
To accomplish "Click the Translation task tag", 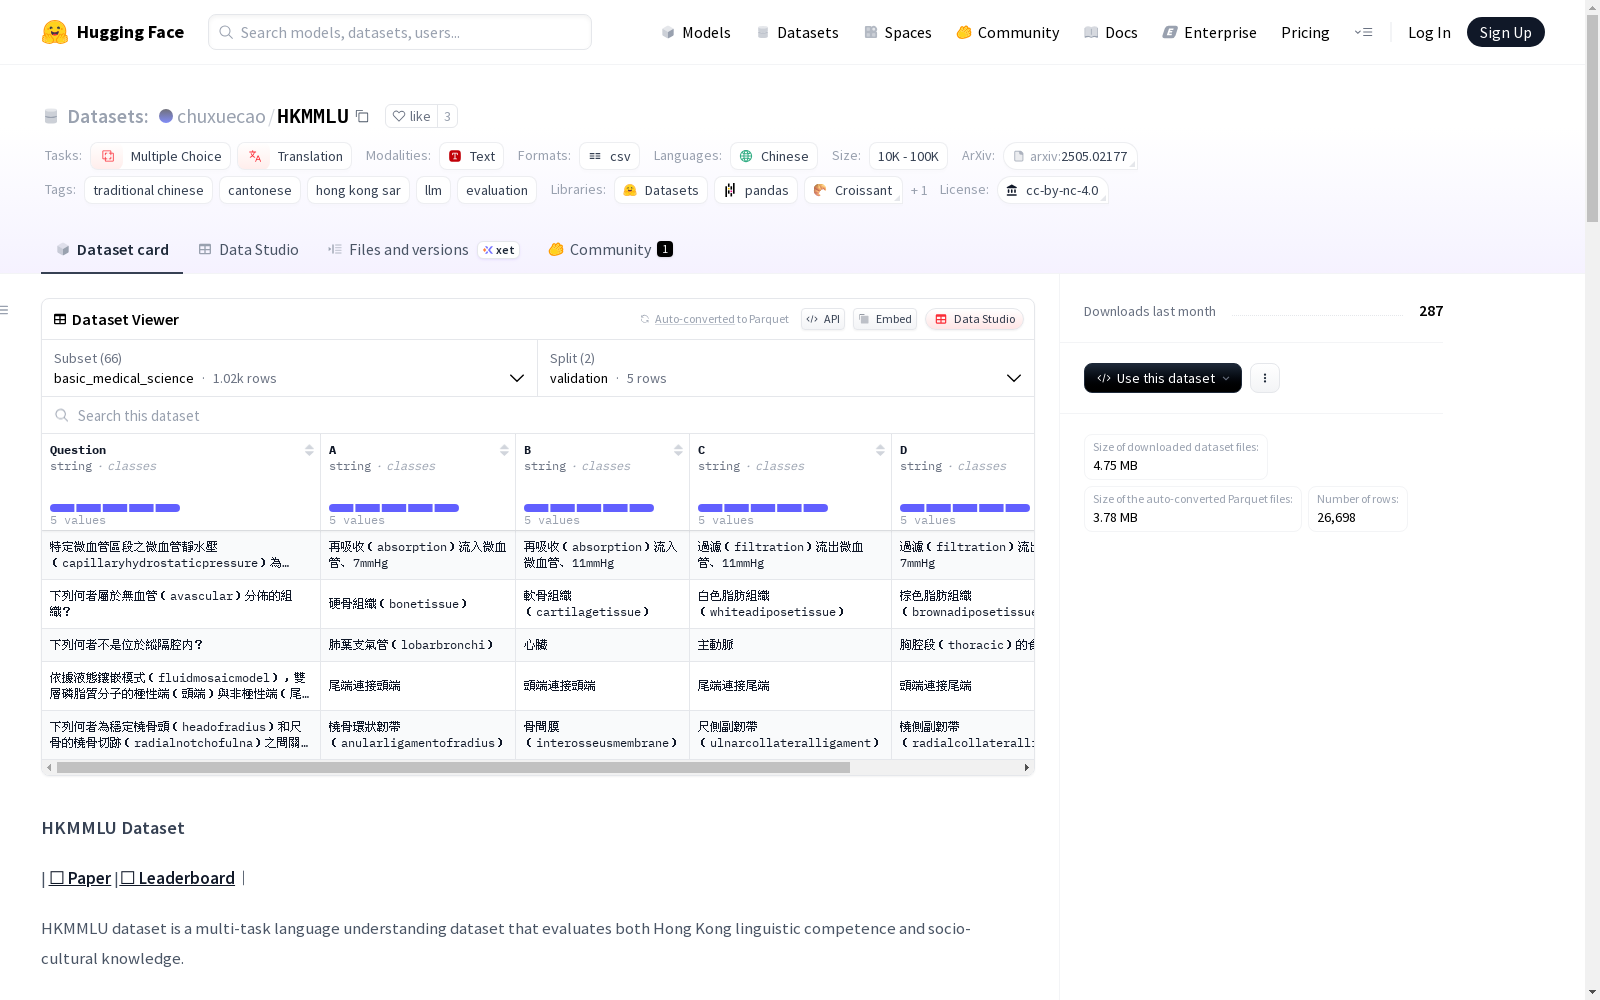I will (x=295, y=156).
